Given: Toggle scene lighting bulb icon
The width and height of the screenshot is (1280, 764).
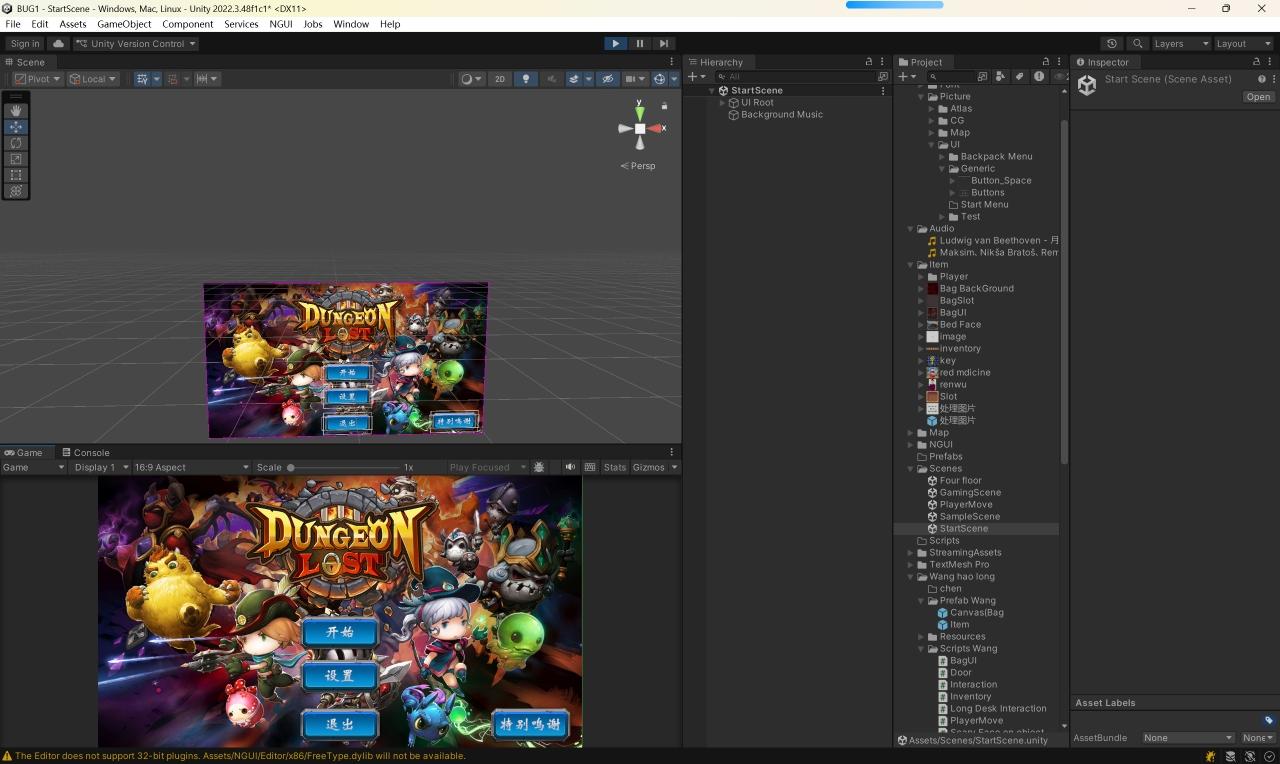Looking at the screenshot, I should pyautogui.click(x=525, y=79).
